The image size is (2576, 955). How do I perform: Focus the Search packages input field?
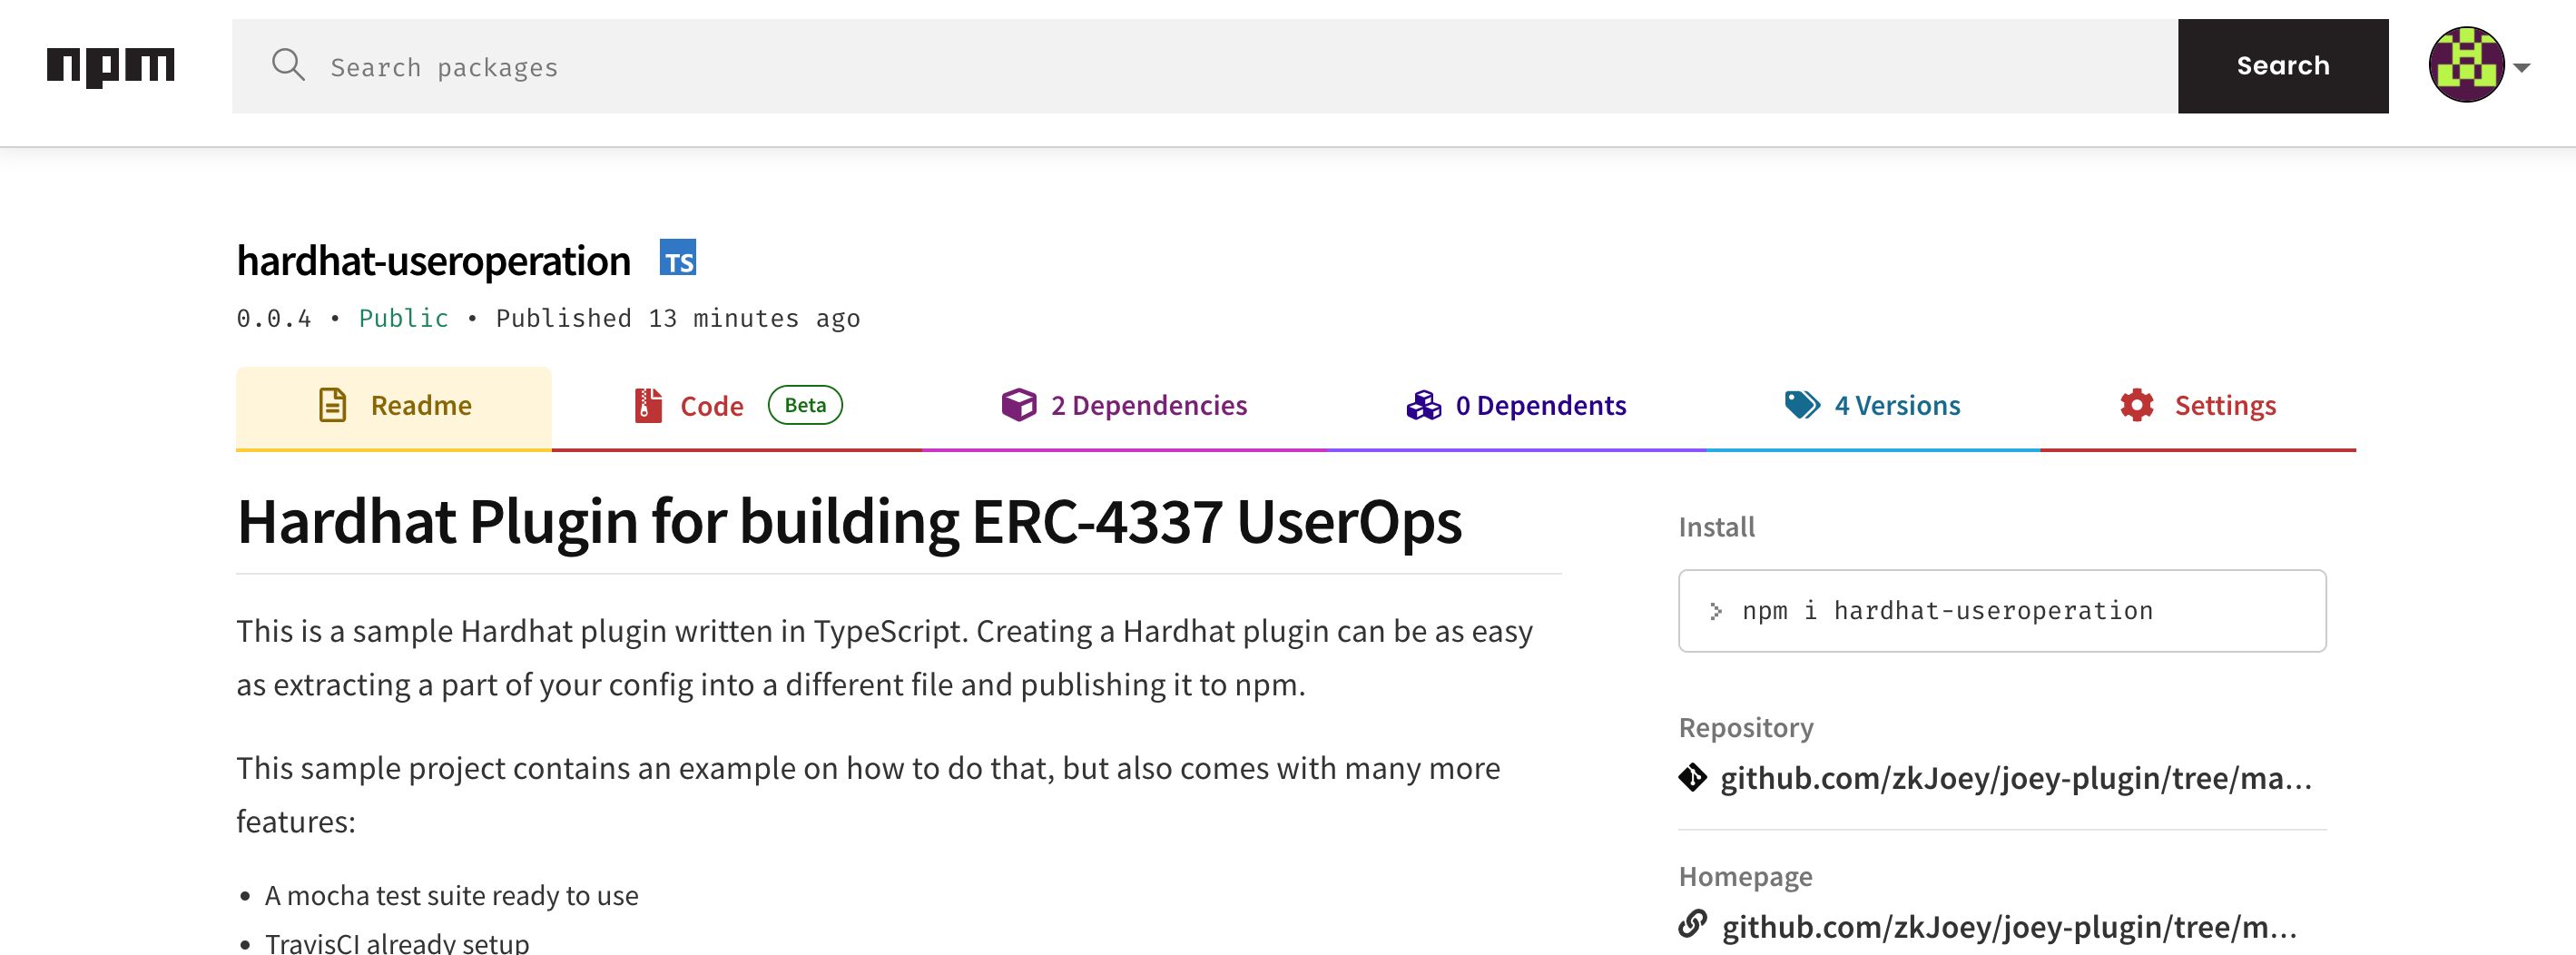[1205, 66]
